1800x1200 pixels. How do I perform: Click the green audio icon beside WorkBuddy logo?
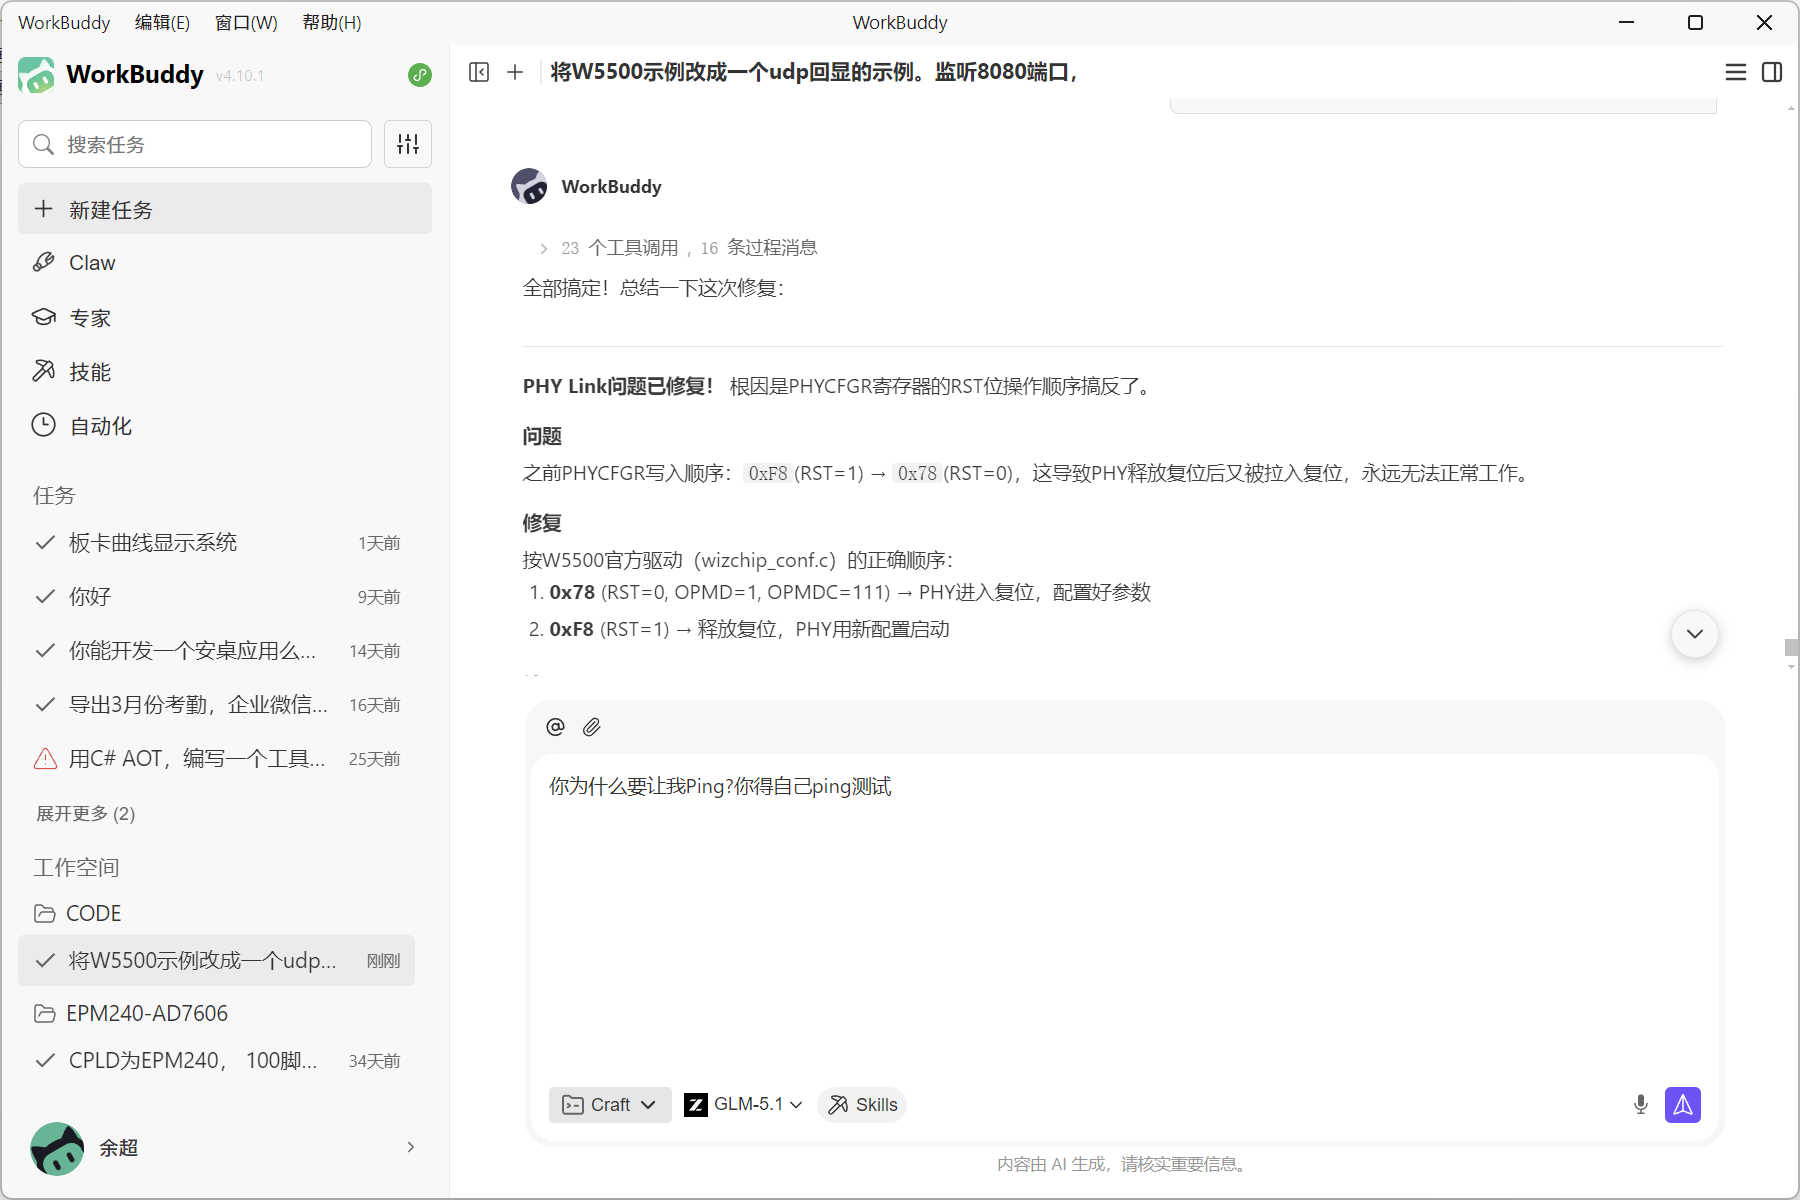click(x=419, y=75)
